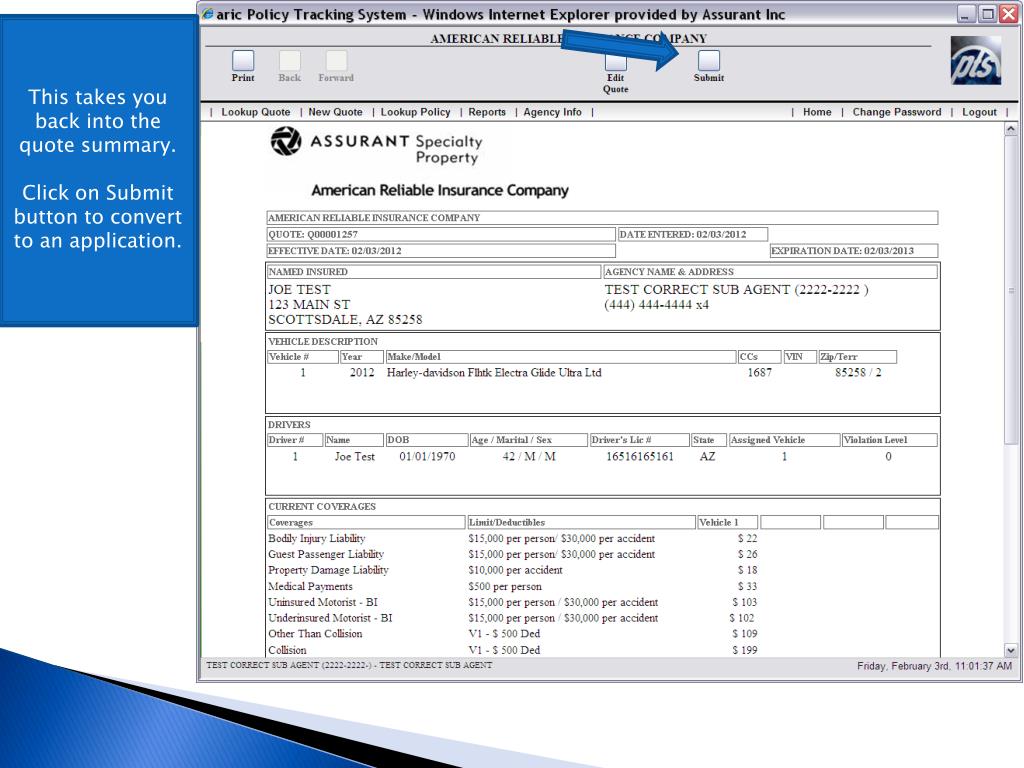This screenshot has width=1024, height=768.
Task: Click the Collision coverage row
Action: 513,650
